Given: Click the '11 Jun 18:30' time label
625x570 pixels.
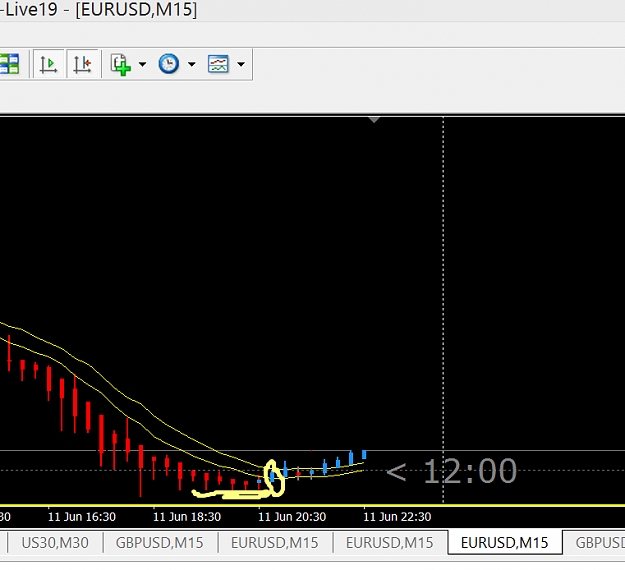Looking at the screenshot, I should tap(187, 517).
